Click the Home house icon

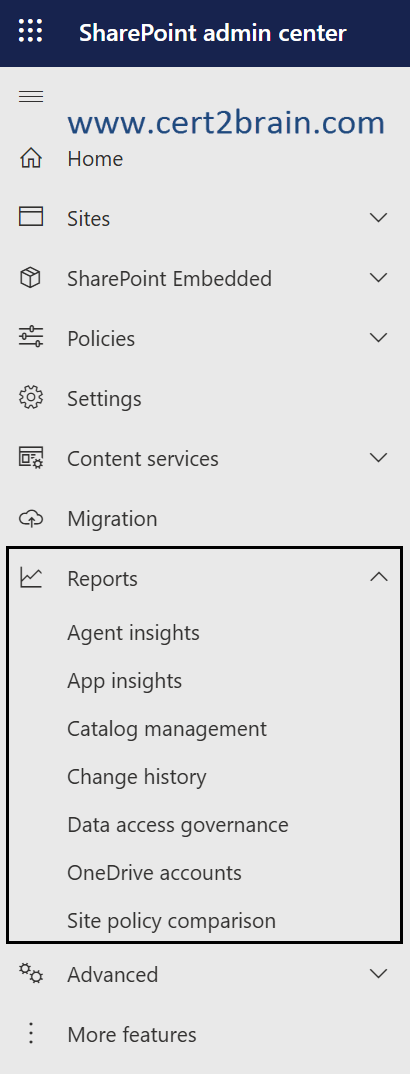31,159
